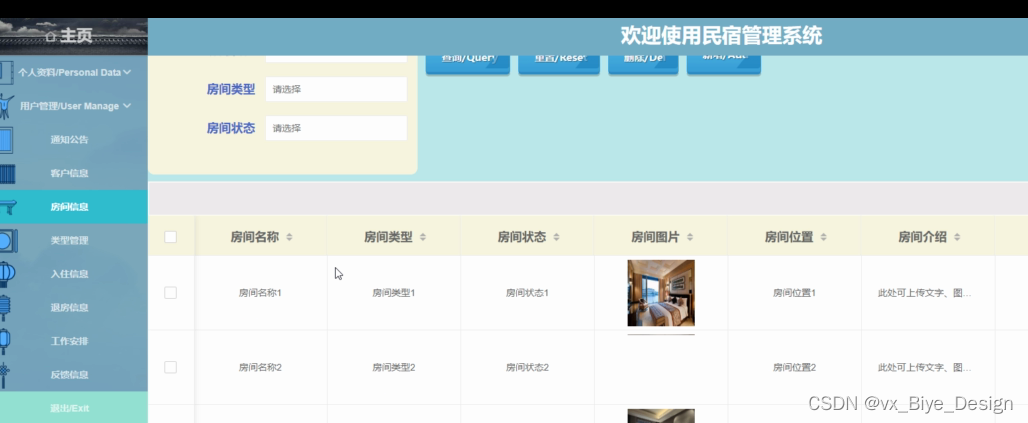Screen dimensions: 1028x423
Task: Toggle the select-all checkbox in table header
Action: click(170, 237)
